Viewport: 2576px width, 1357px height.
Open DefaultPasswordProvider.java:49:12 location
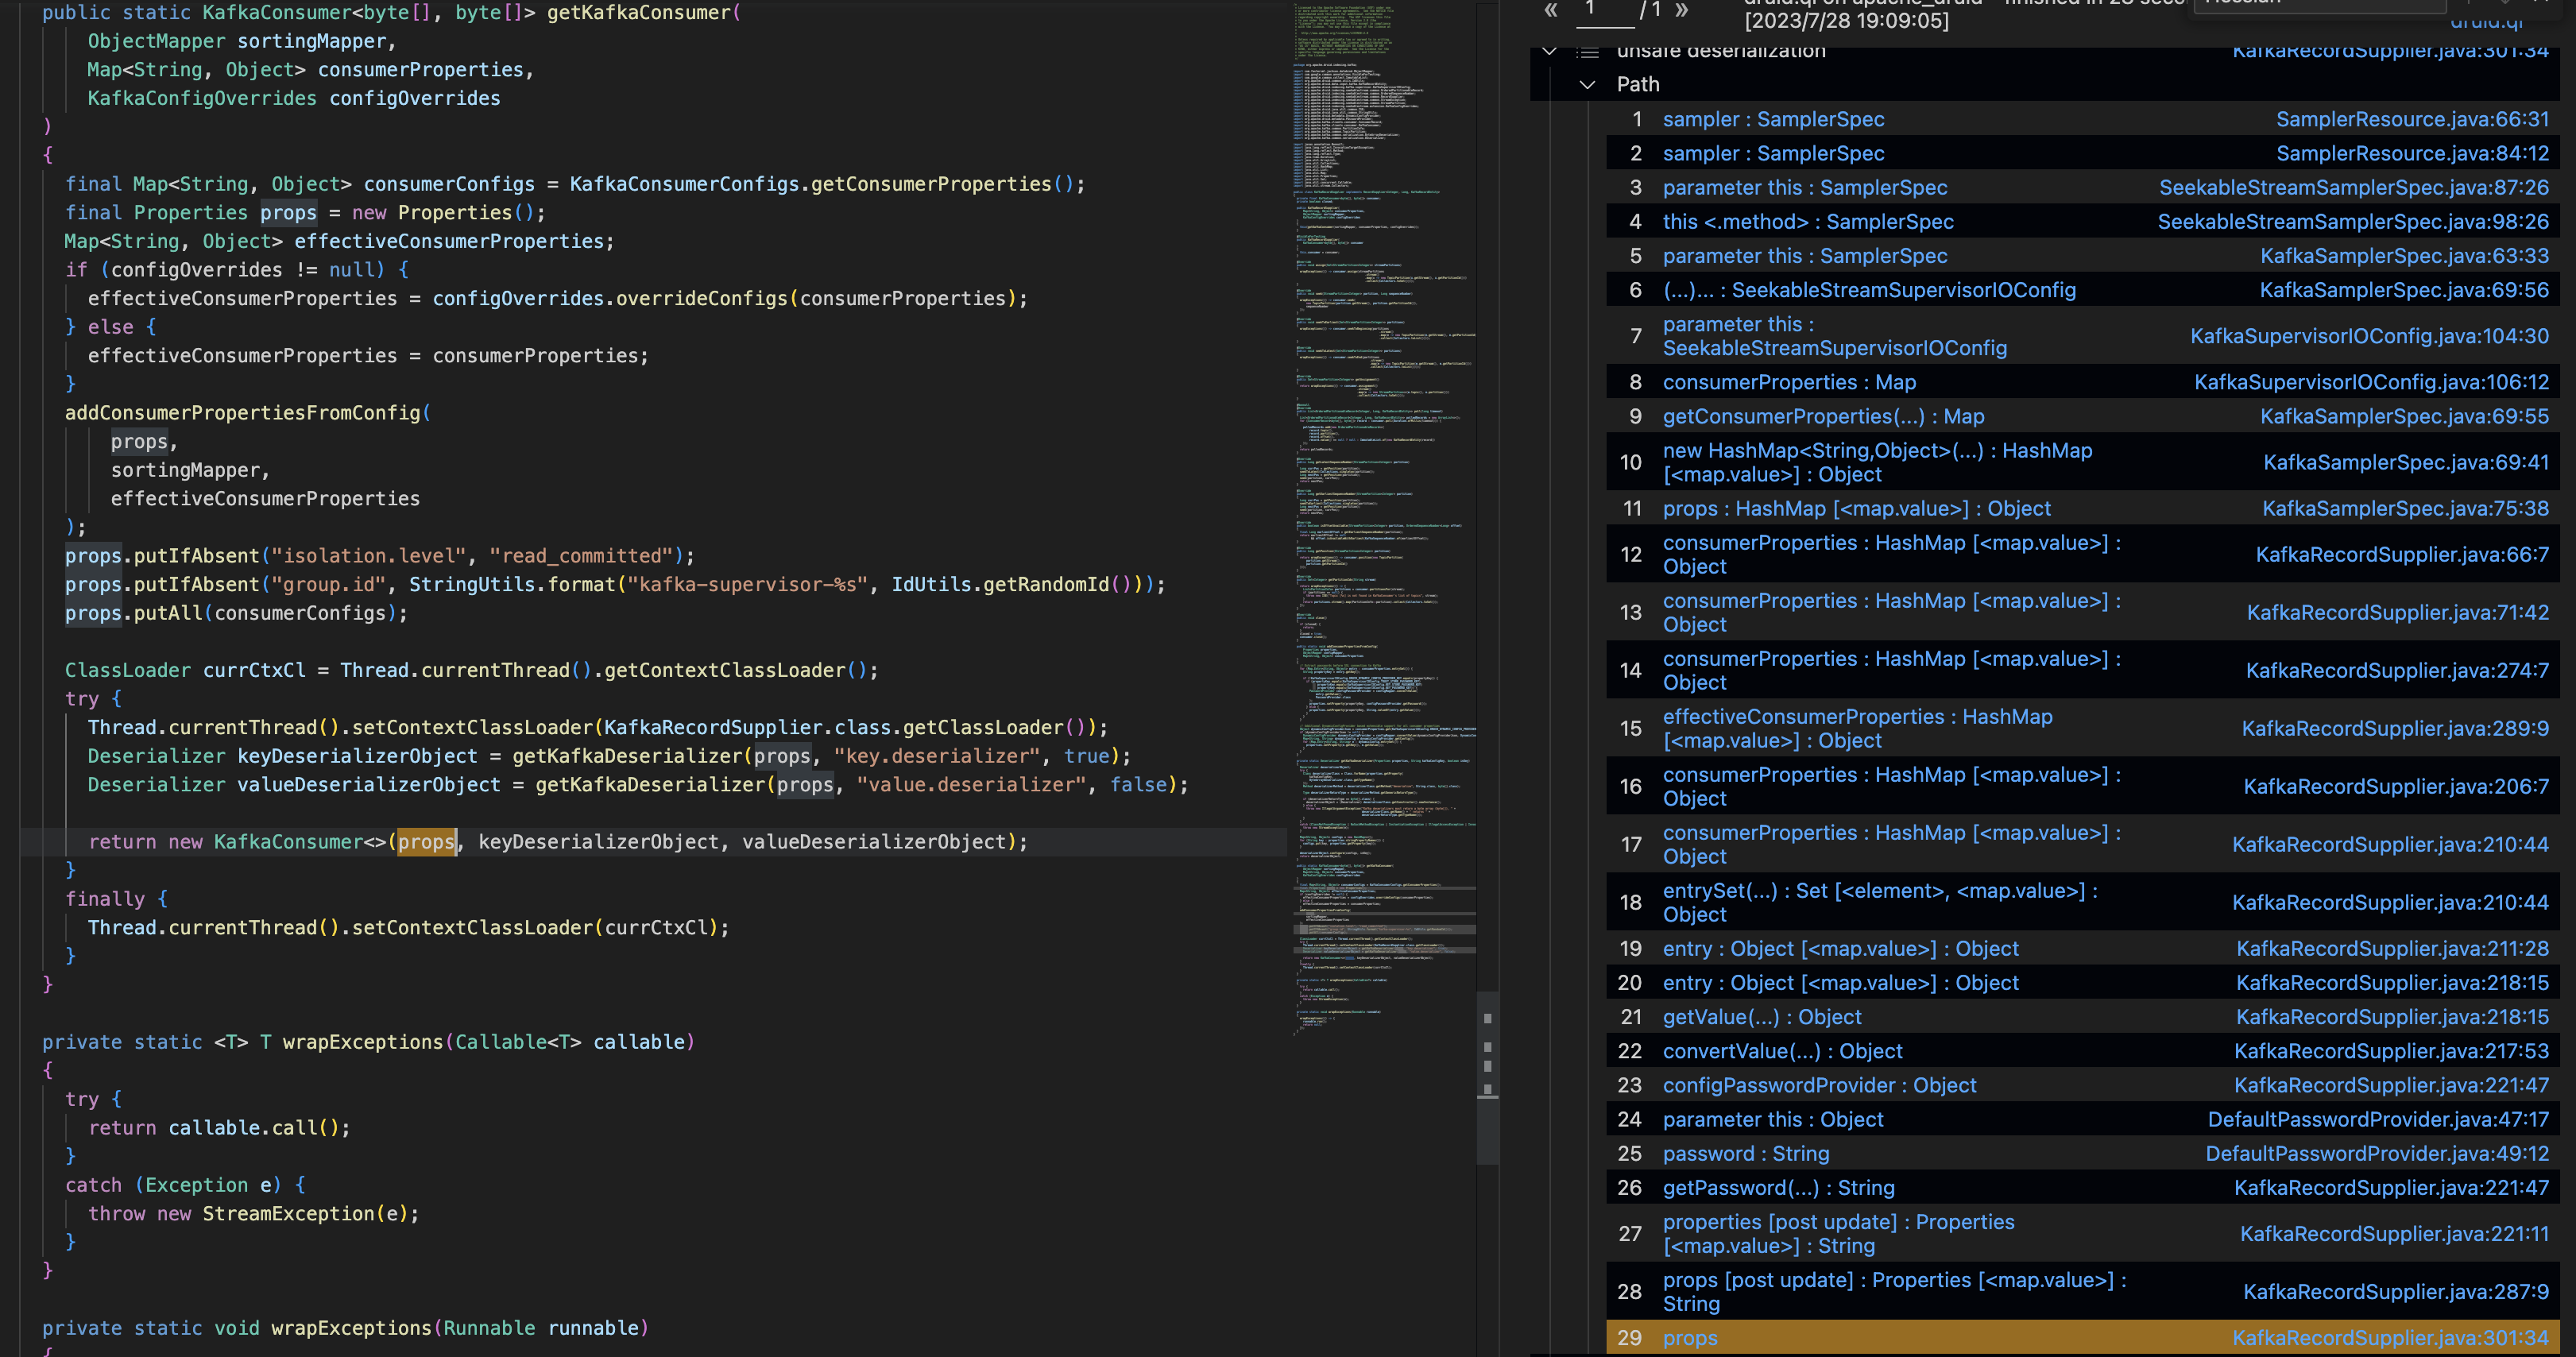click(x=2377, y=1153)
